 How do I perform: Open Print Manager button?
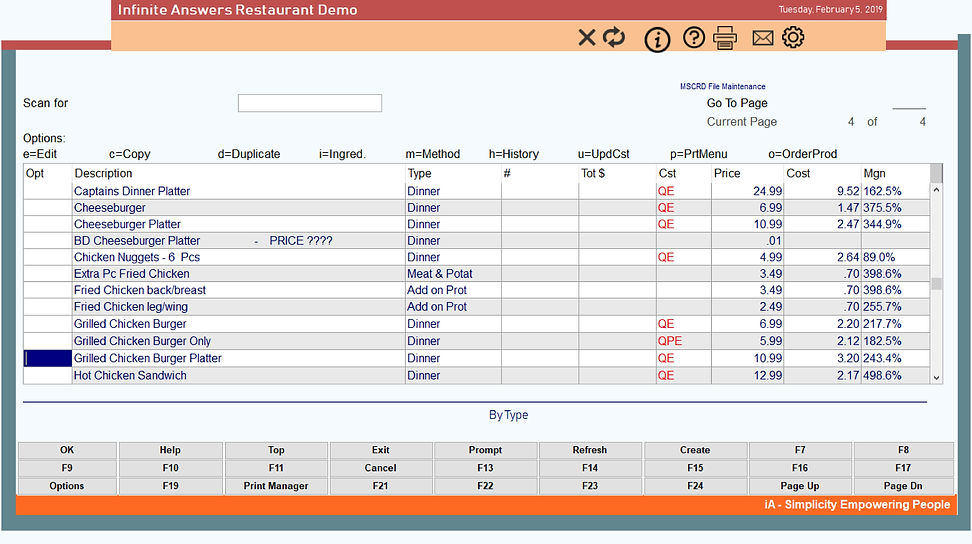coord(276,486)
